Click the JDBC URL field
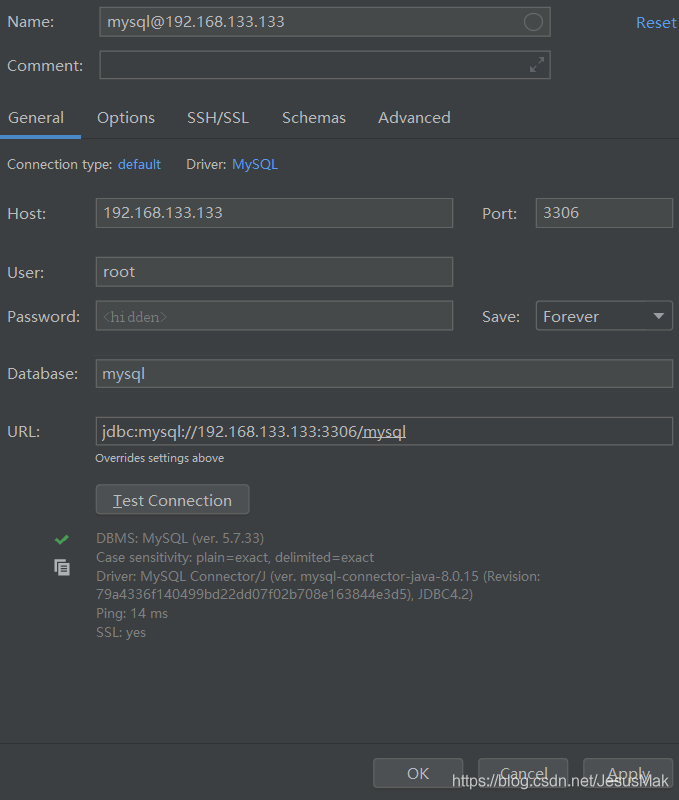This screenshot has height=800, width=679. 384,432
